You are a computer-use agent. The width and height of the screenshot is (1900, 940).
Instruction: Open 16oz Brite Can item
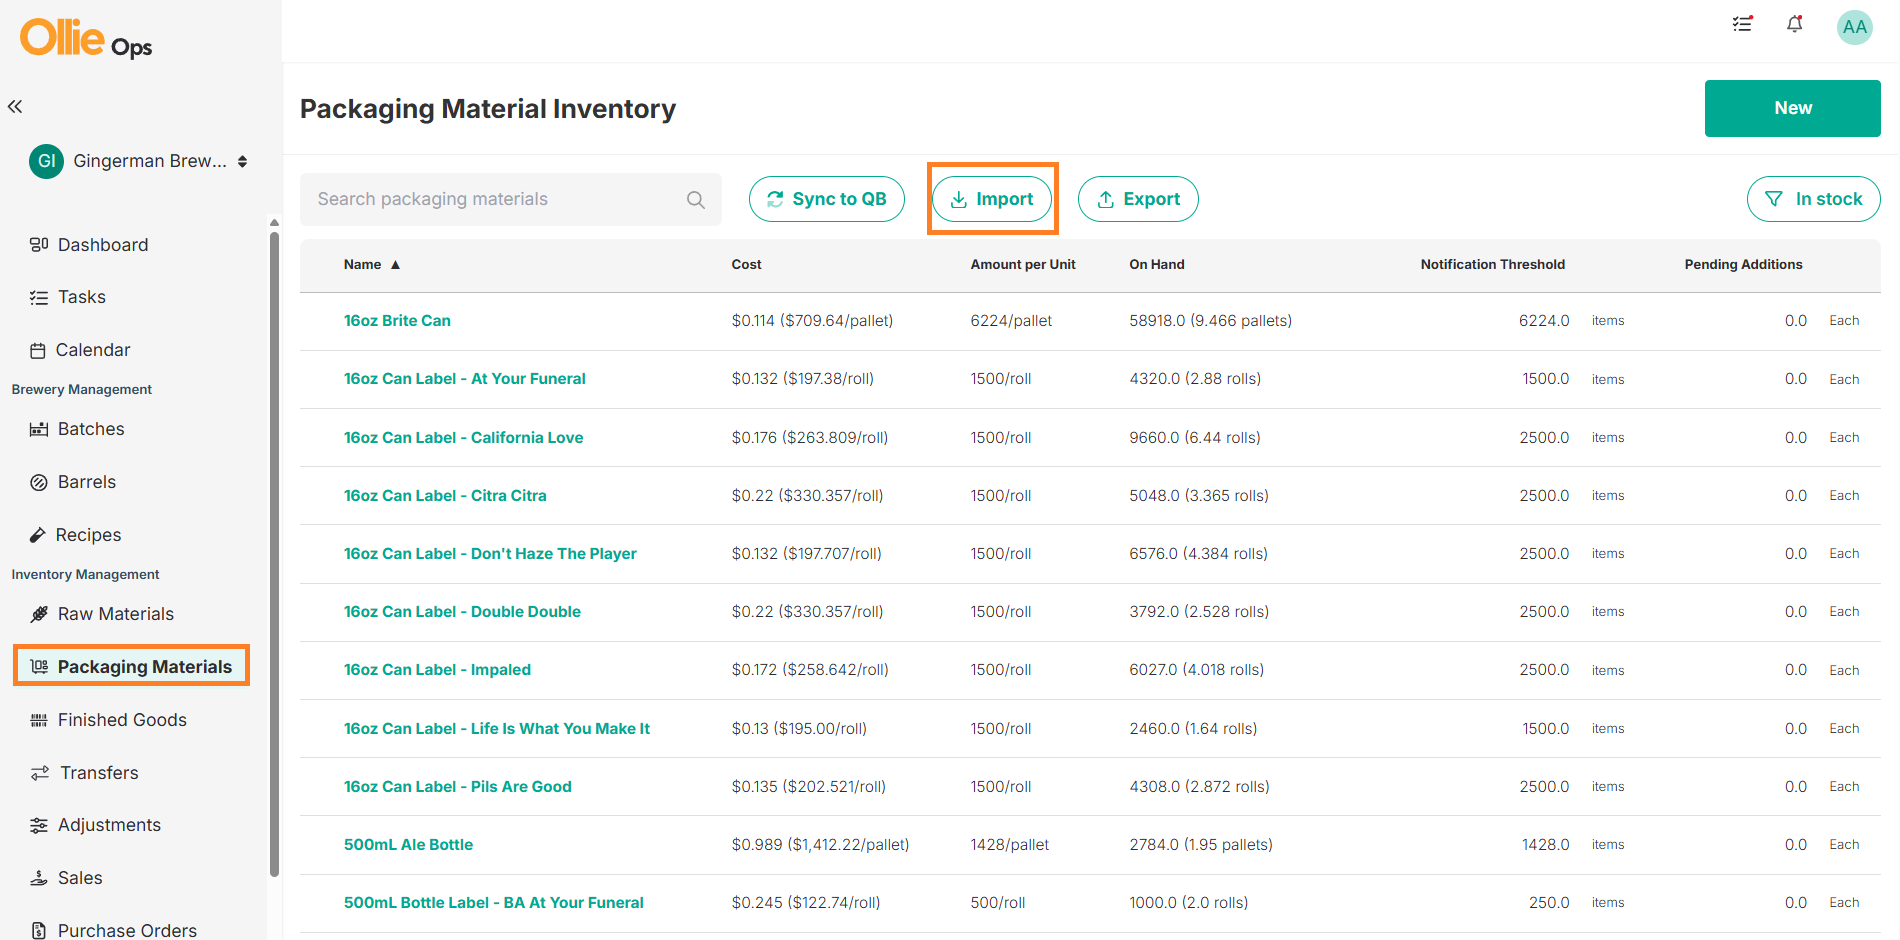pos(397,321)
